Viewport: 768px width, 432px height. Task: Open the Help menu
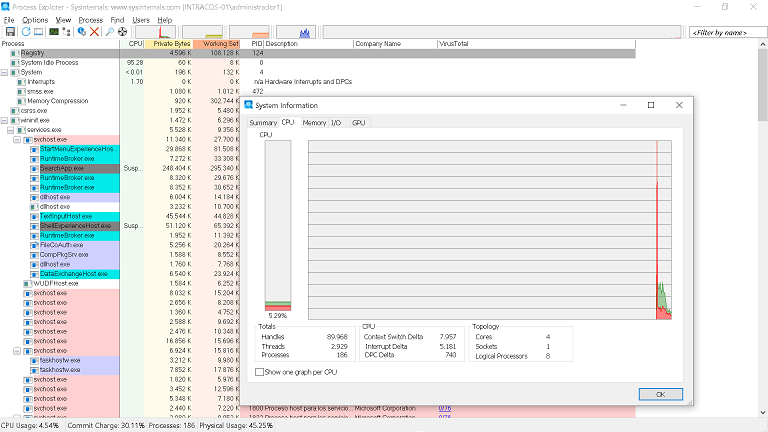click(165, 20)
